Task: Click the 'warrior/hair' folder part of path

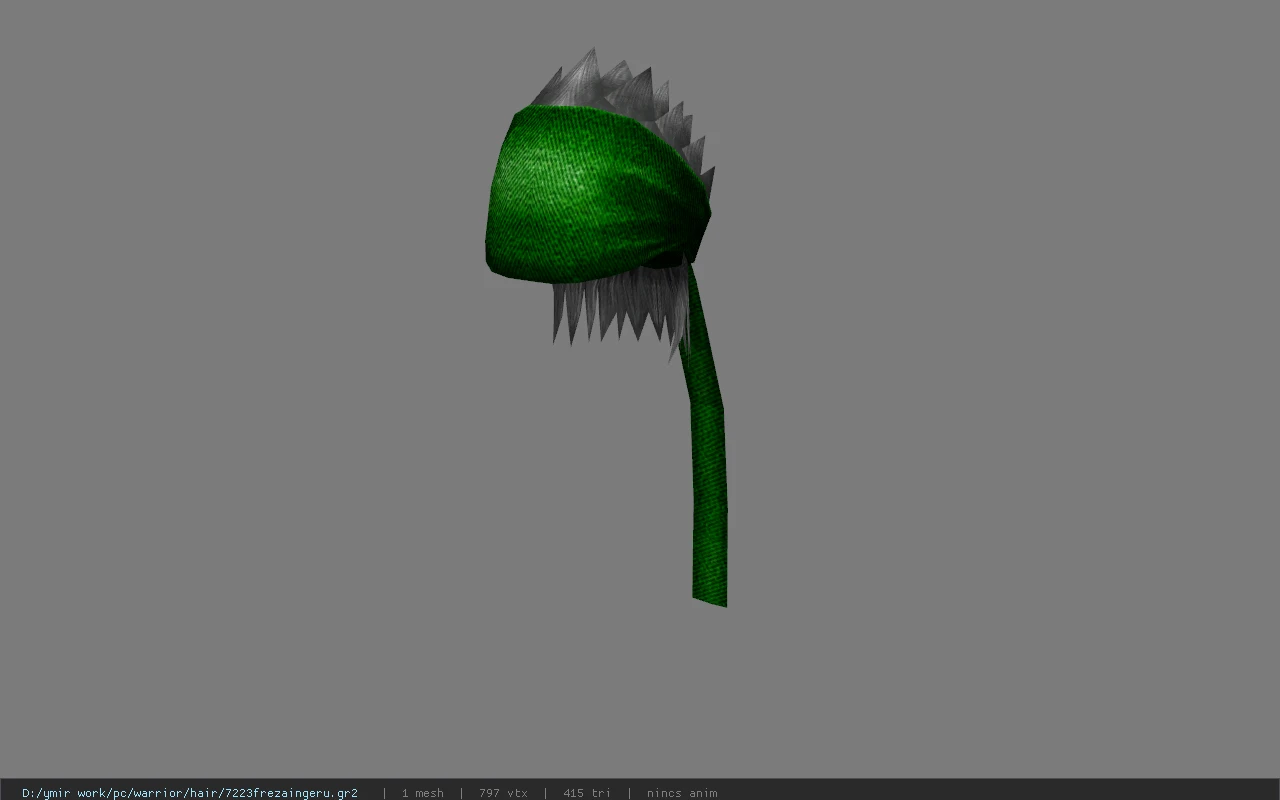Action: click(x=170, y=793)
